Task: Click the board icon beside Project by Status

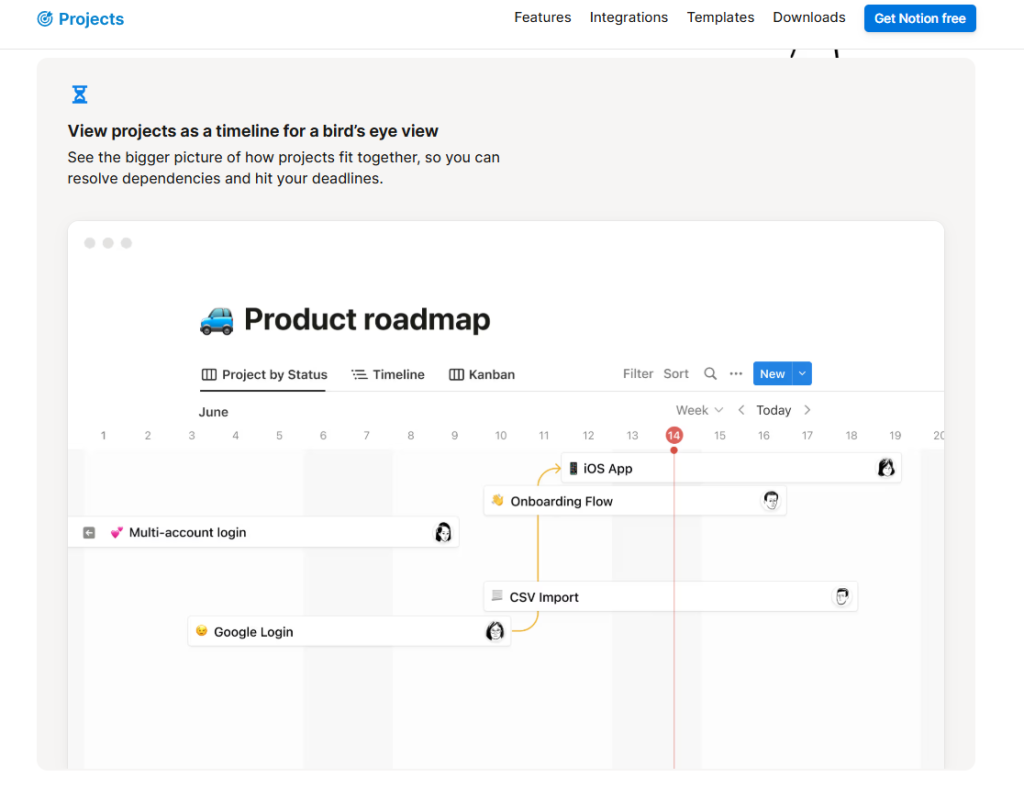Action: pyautogui.click(x=209, y=374)
